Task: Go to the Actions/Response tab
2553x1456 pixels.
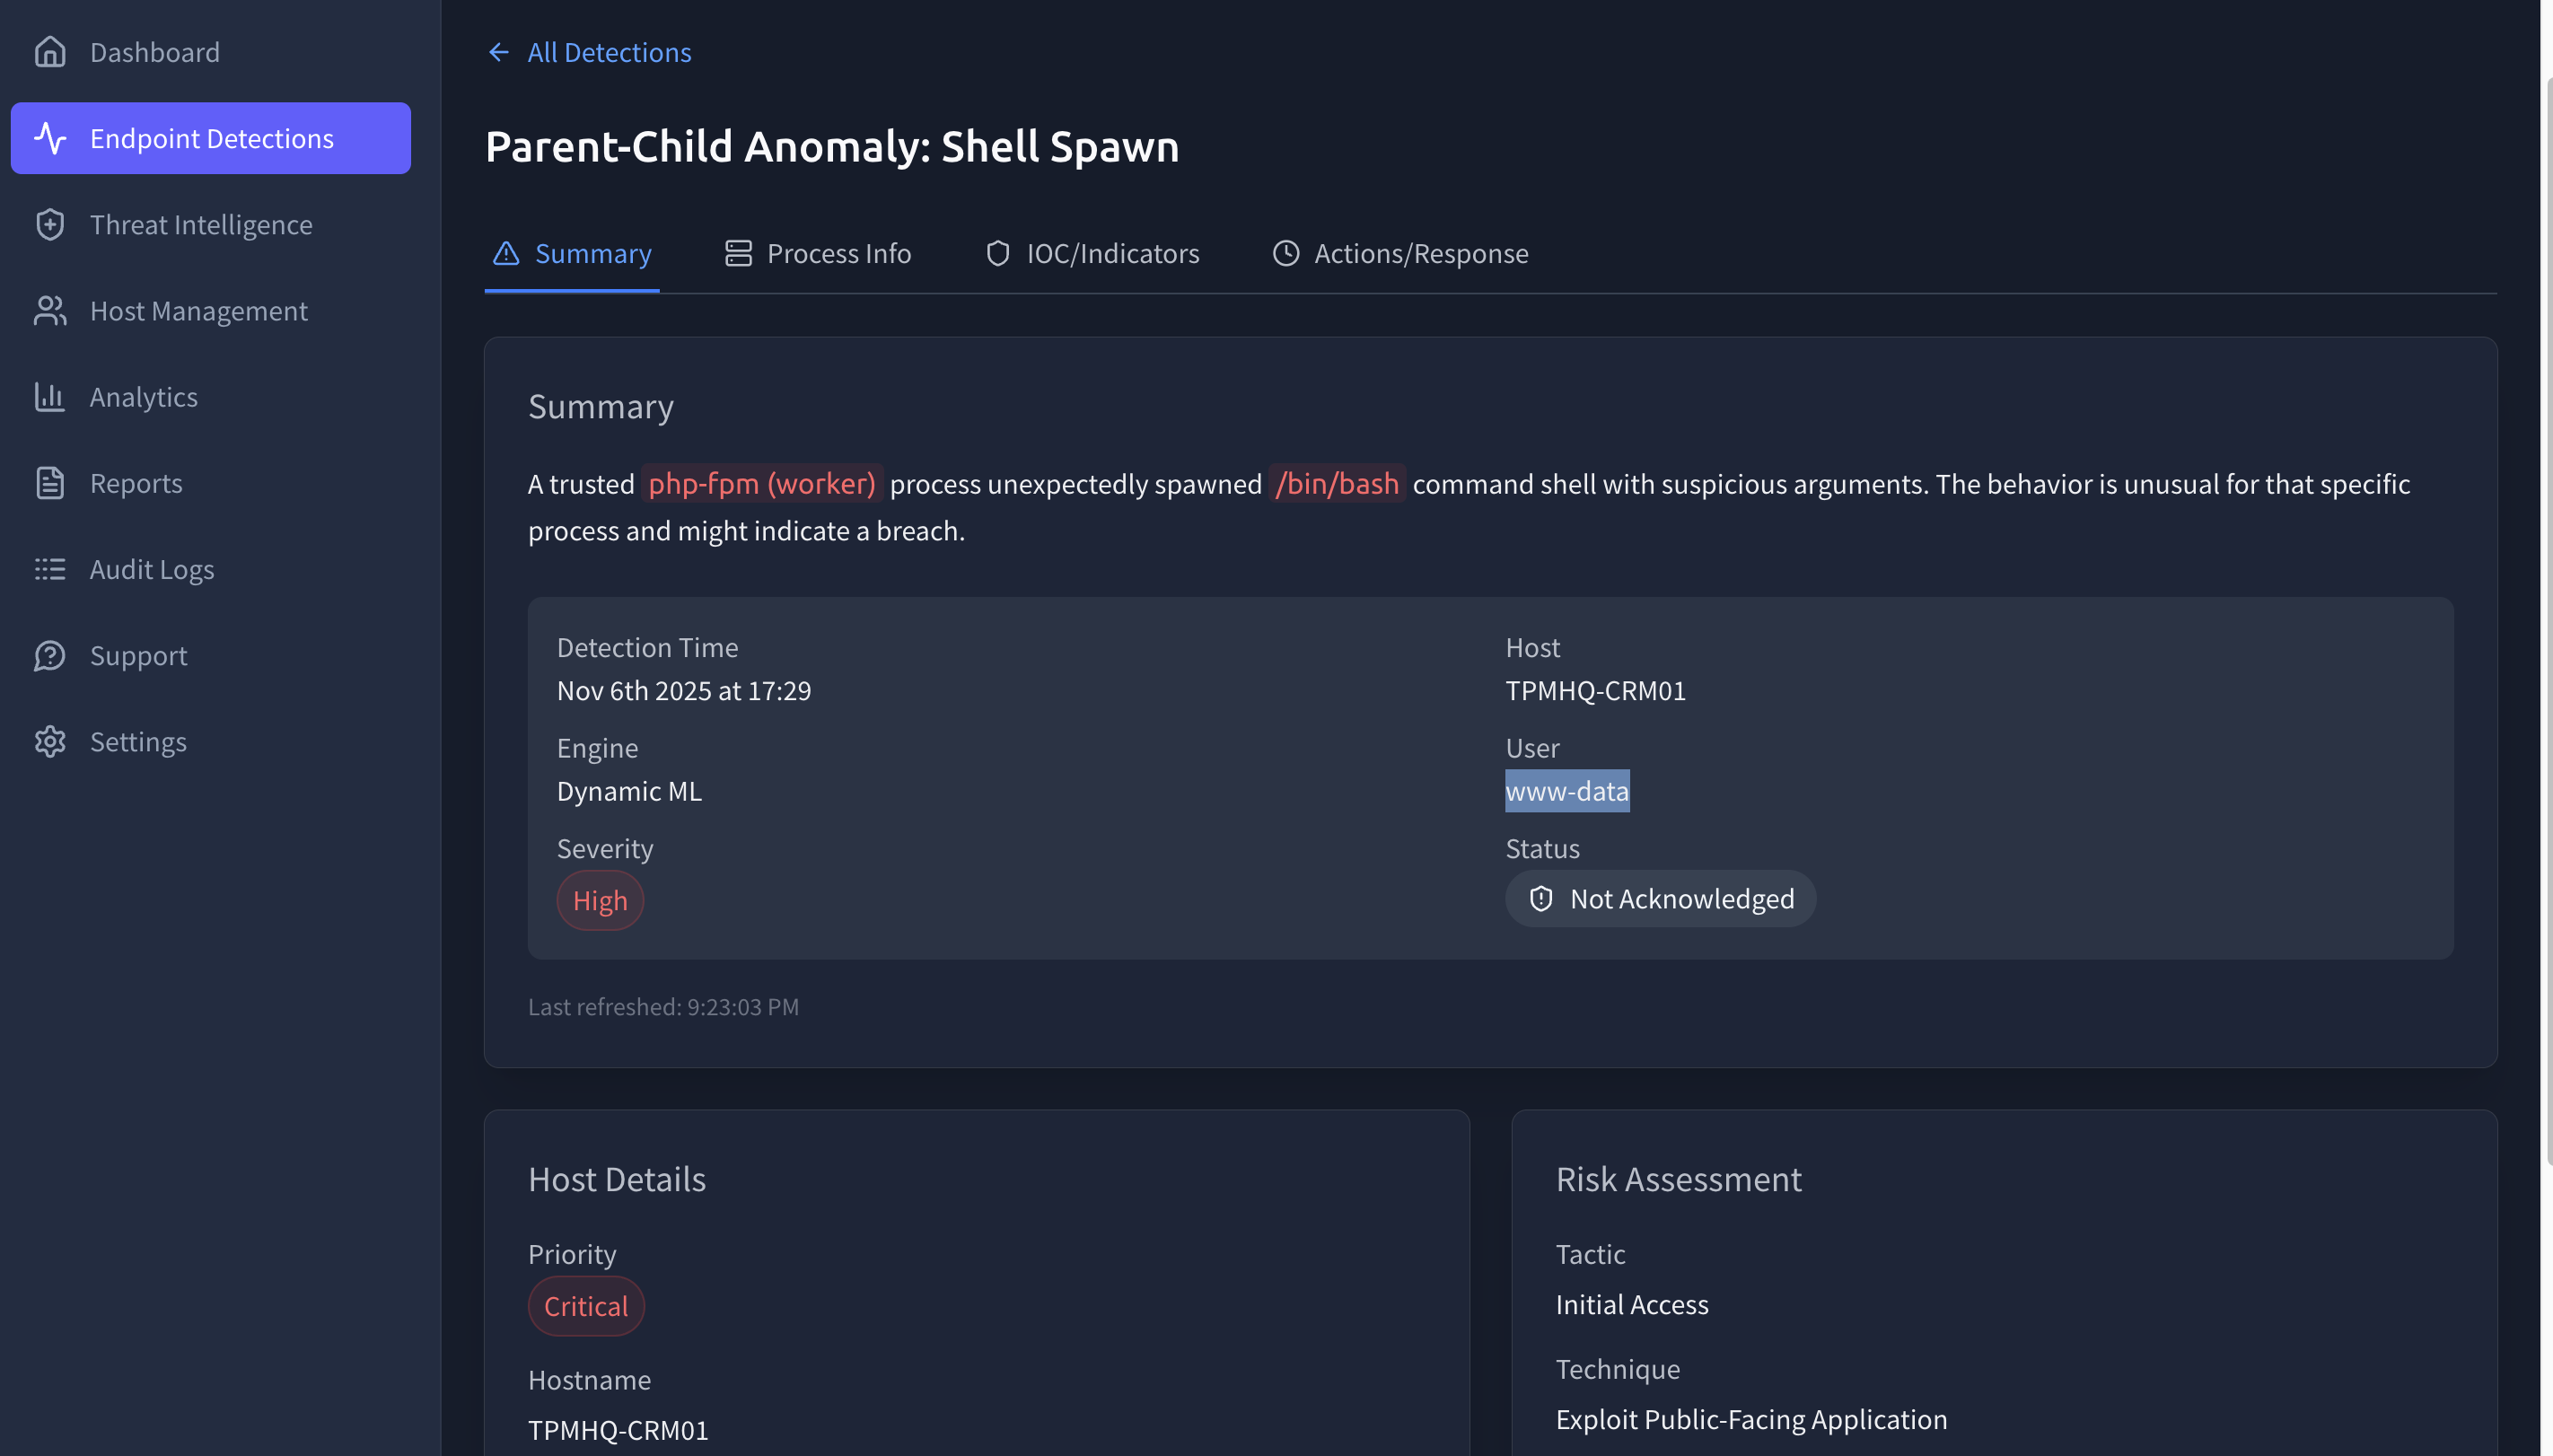Action: (x=1400, y=254)
